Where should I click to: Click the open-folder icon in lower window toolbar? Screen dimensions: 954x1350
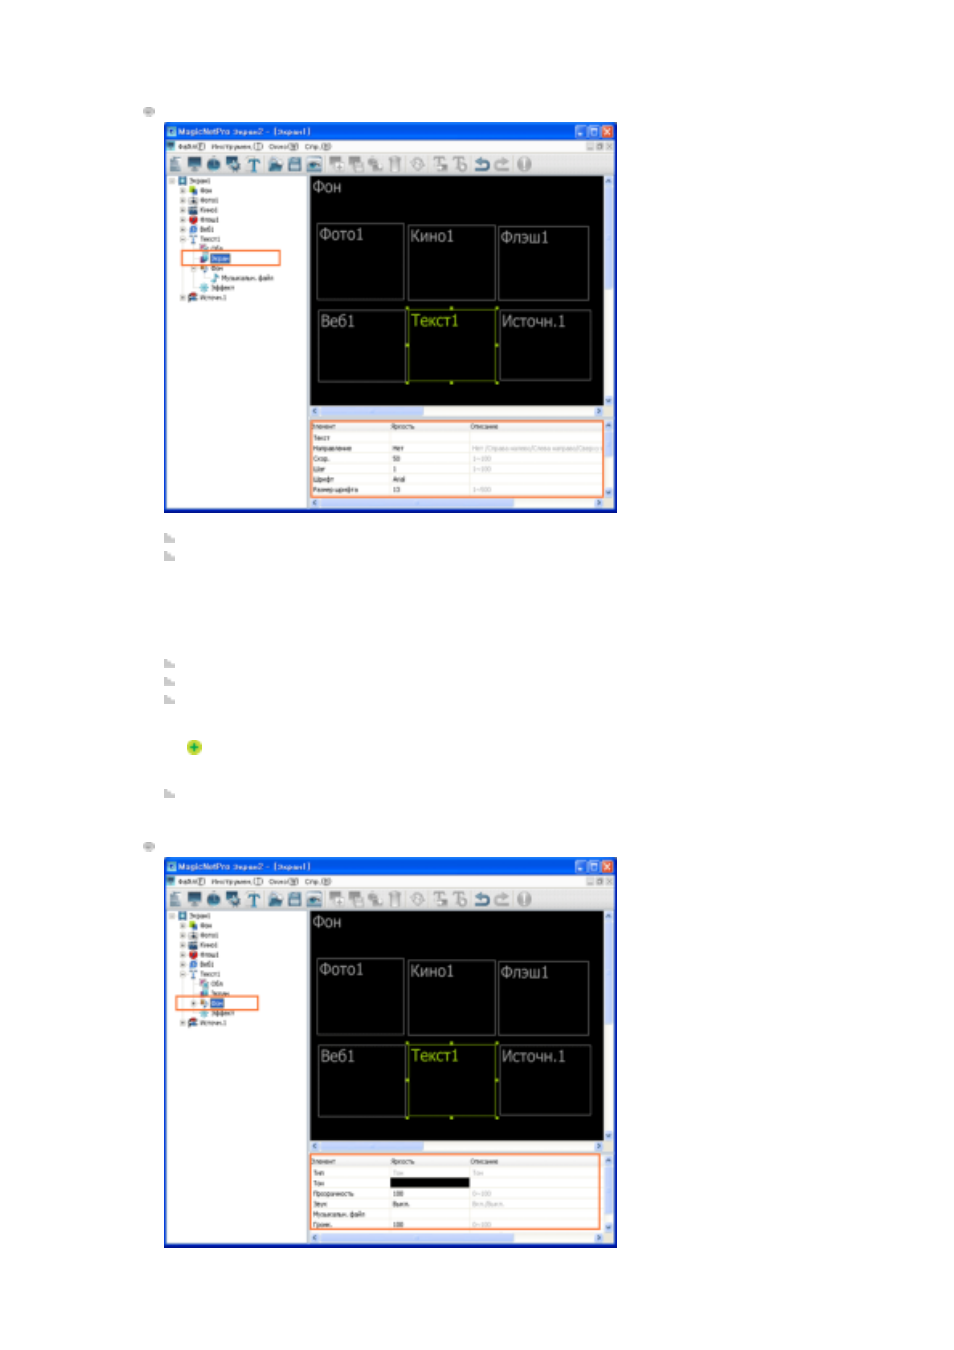point(276,899)
